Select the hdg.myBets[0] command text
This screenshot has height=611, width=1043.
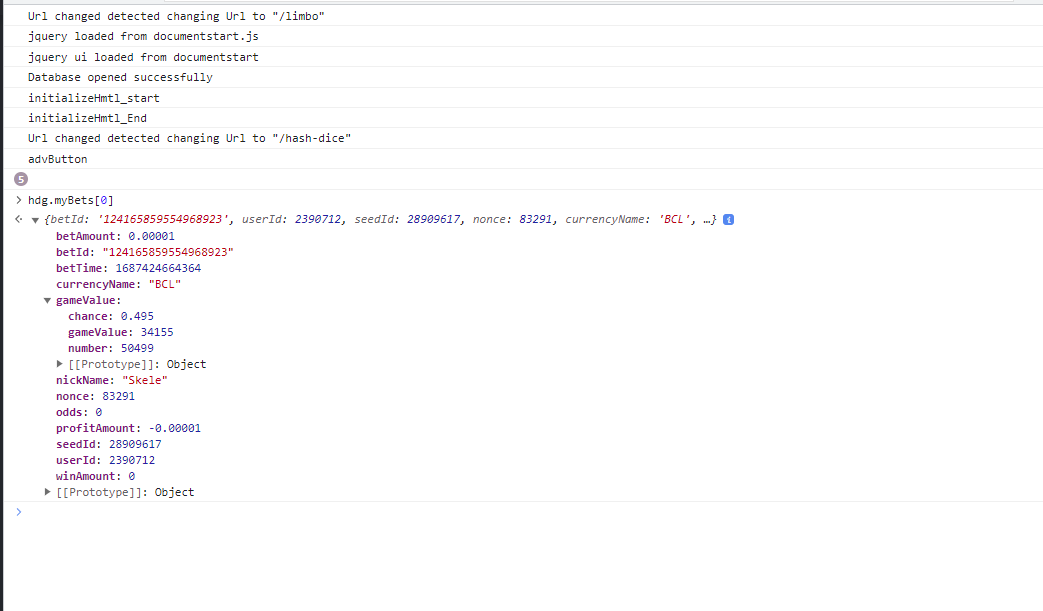click(77, 200)
